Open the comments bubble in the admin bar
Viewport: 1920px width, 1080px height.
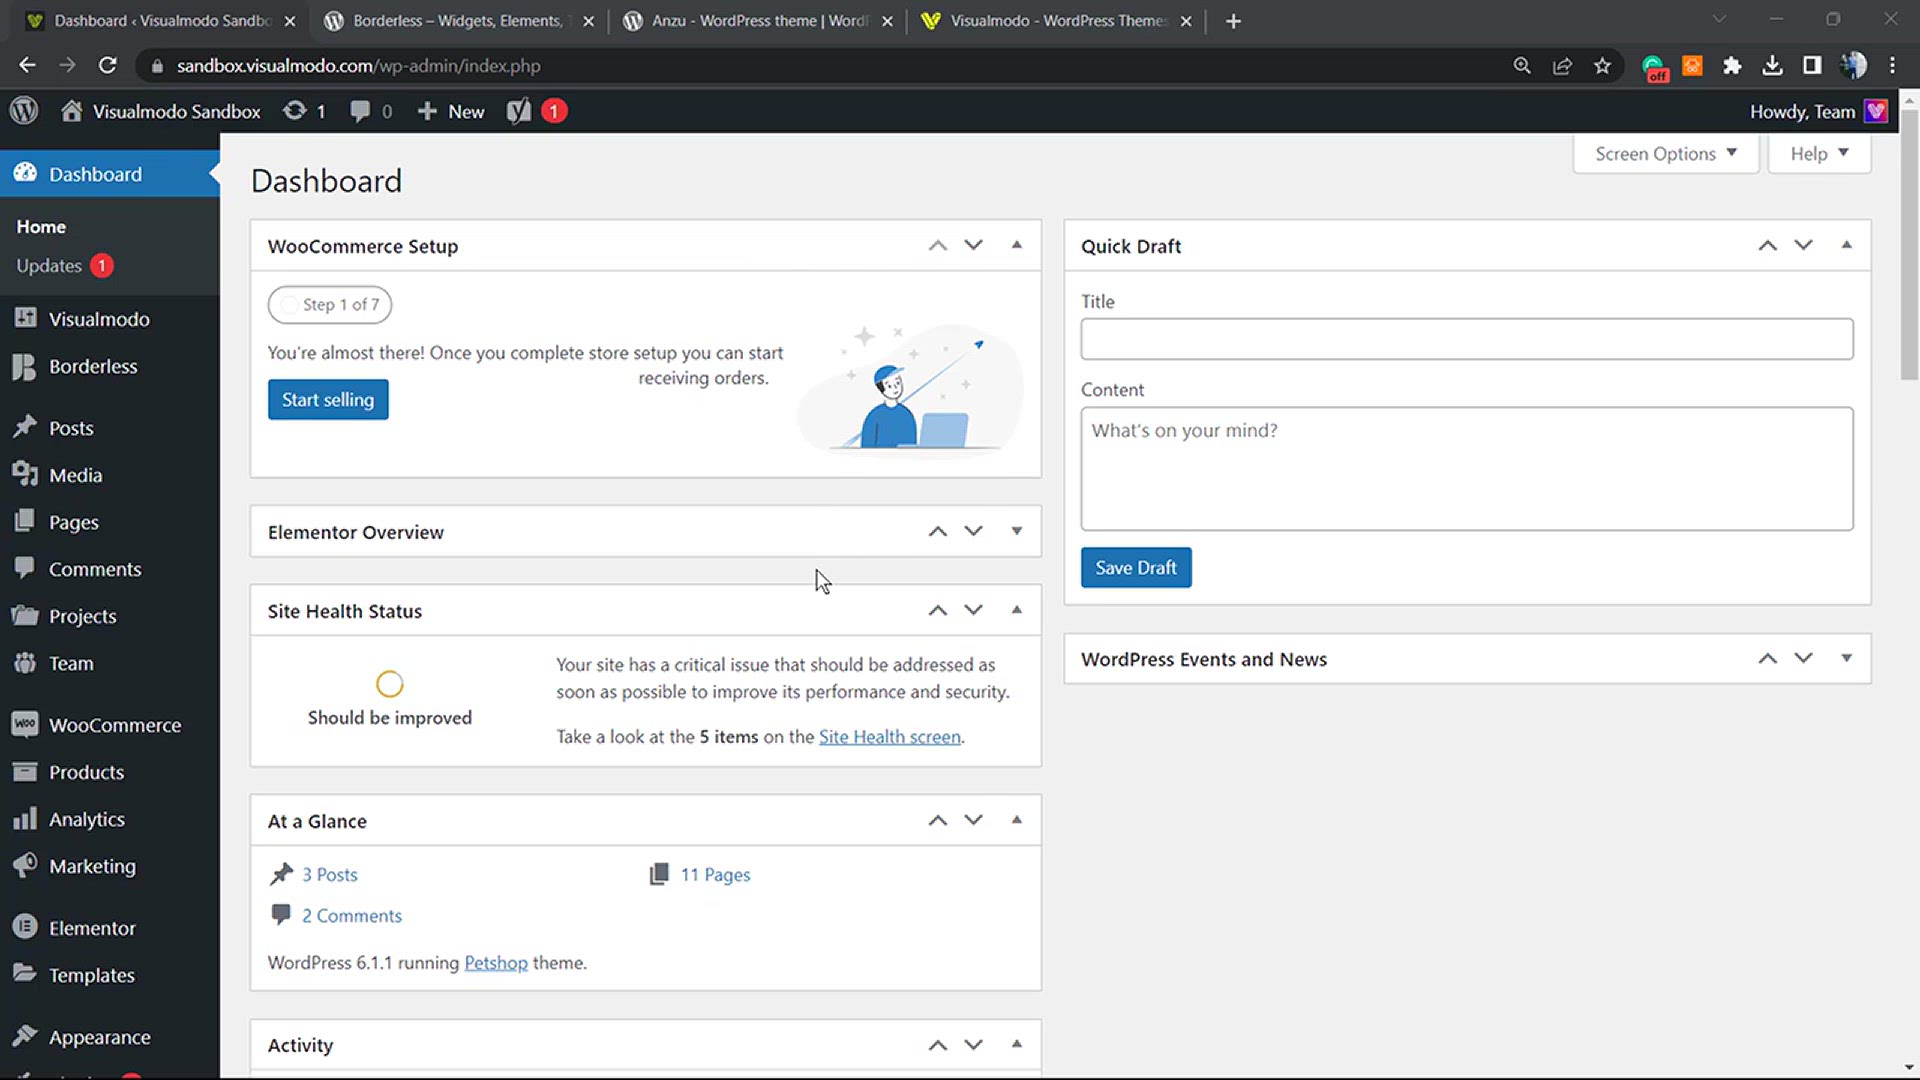(360, 111)
